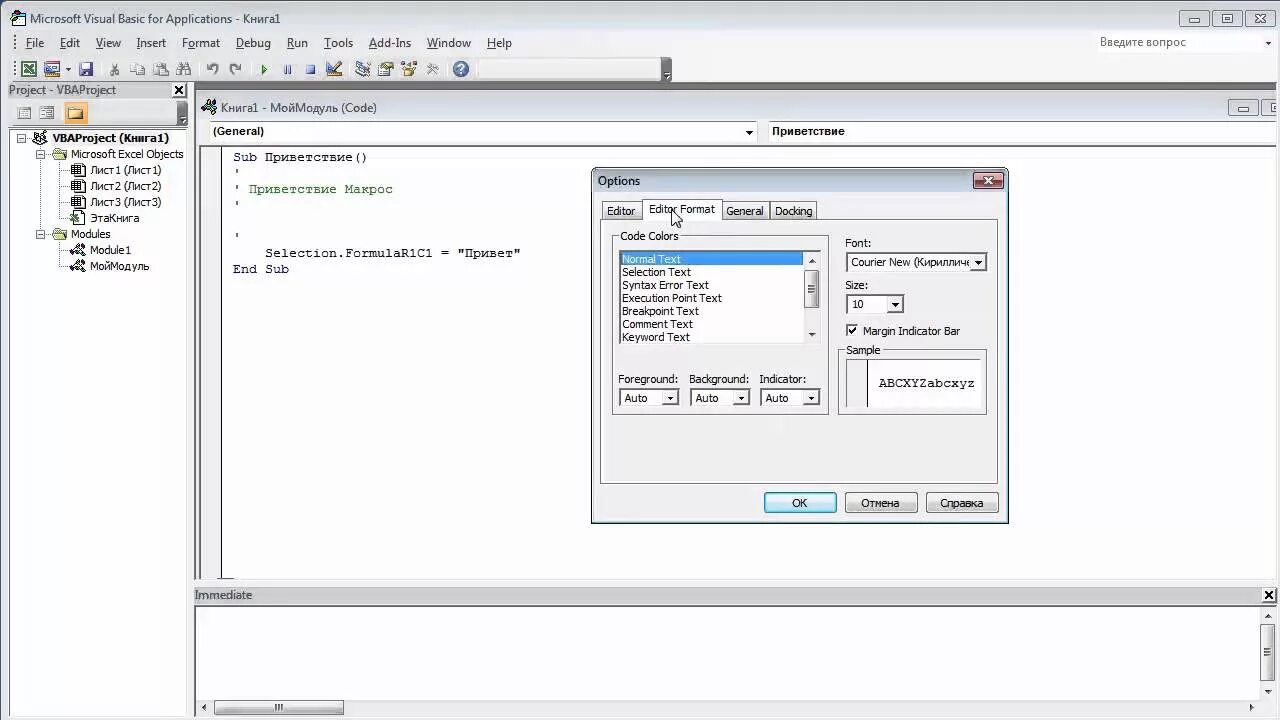Toggle Design Mode icon
1280x720 pixels.
click(334, 69)
